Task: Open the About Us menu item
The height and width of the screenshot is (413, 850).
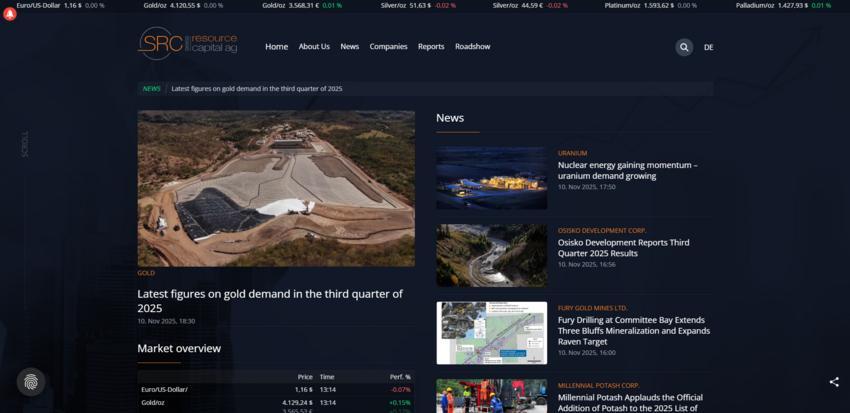Action: pos(314,47)
